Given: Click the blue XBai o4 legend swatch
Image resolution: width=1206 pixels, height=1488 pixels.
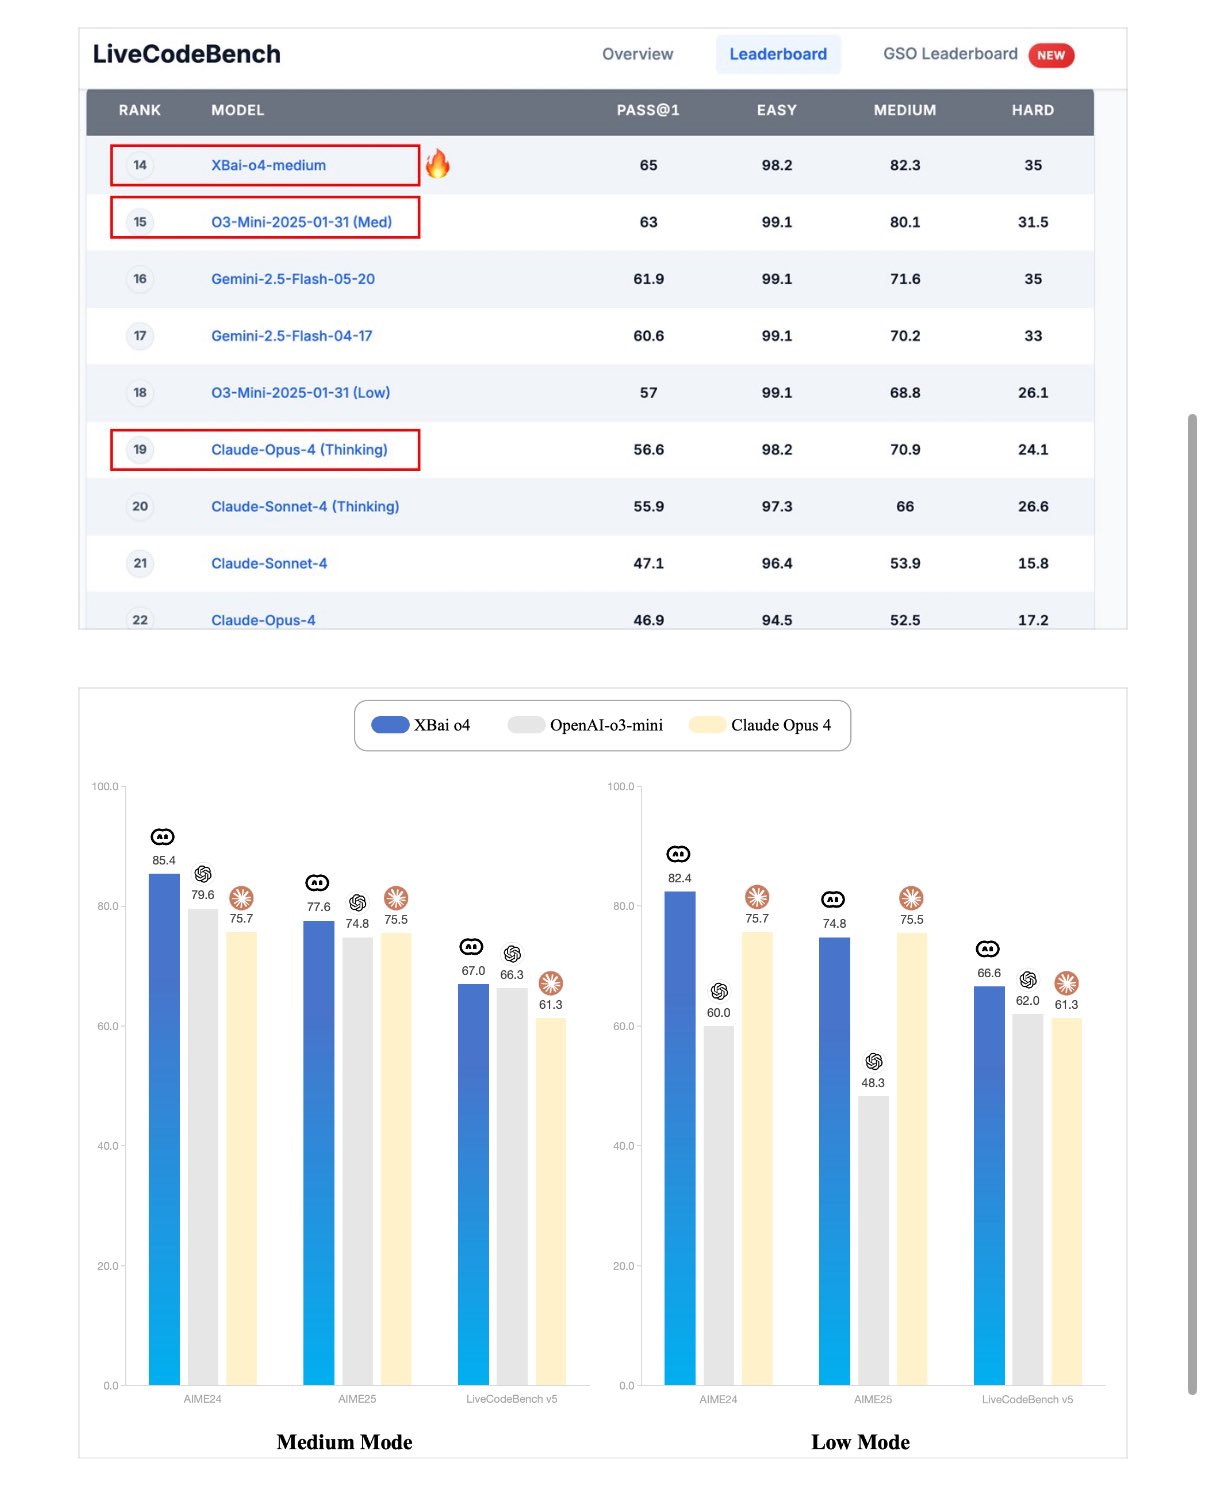Looking at the screenshot, I should pos(390,725).
